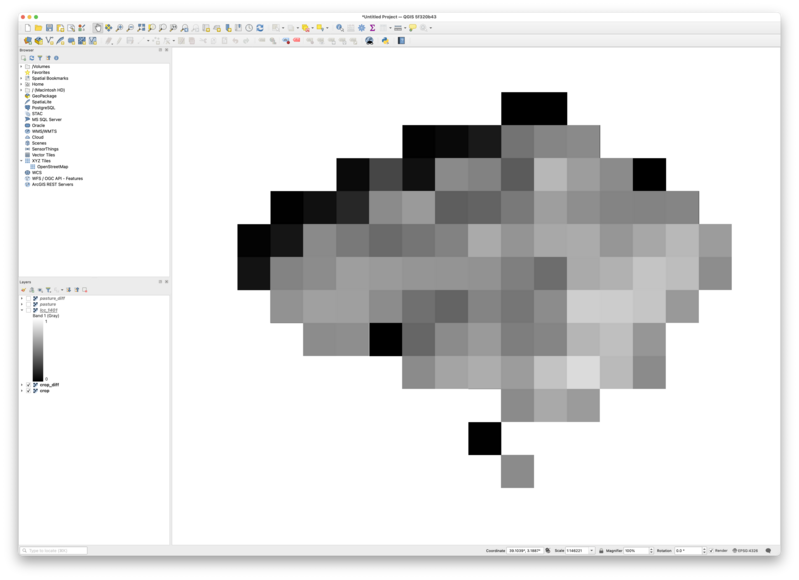
Task: Select GeoPackage in the Browser tree
Action: tap(44, 96)
